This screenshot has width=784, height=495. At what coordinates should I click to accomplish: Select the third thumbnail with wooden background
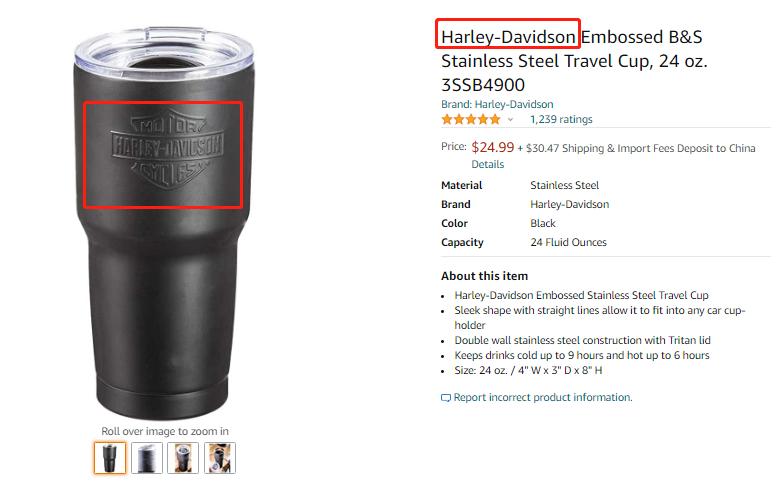(183, 458)
